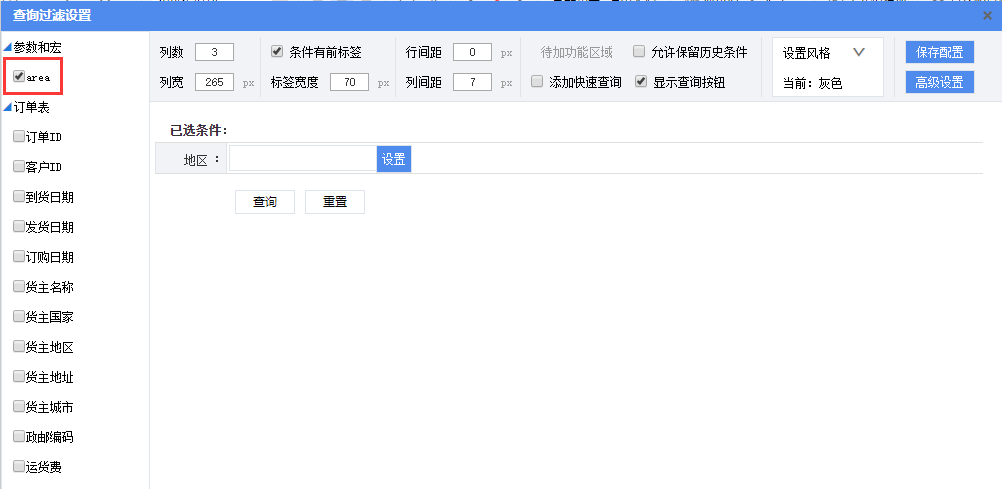Collapse the 订单表 tree section
Screen dimensions: 1002x489
(x=8, y=107)
